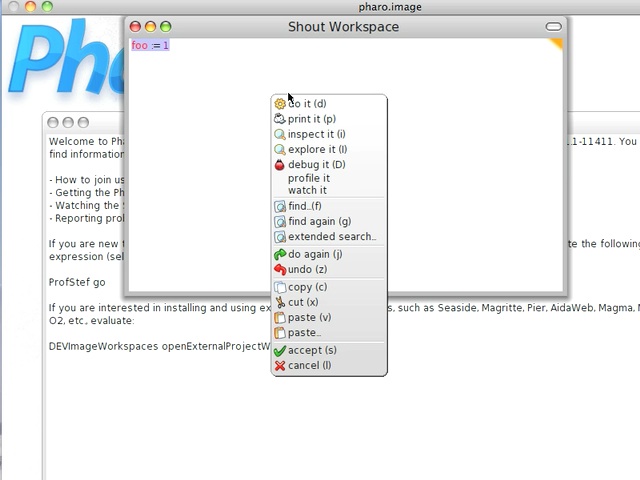Minimize the Shout Workspace with yellow button
640x480 pixels.
point(150,27)
